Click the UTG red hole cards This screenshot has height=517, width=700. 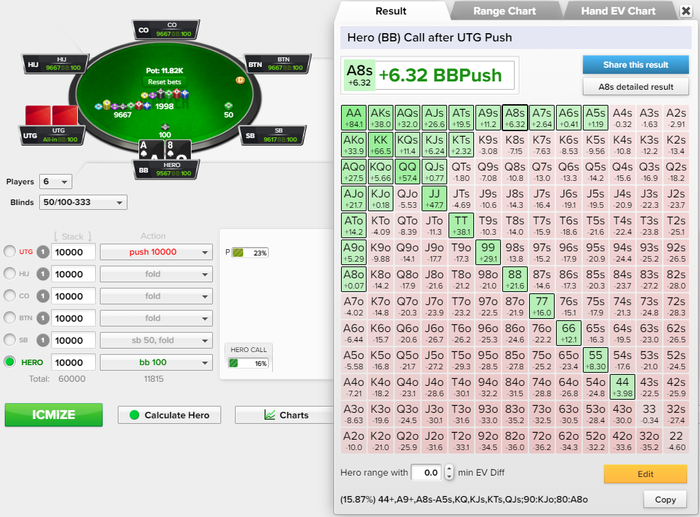(x=51, y=115)
